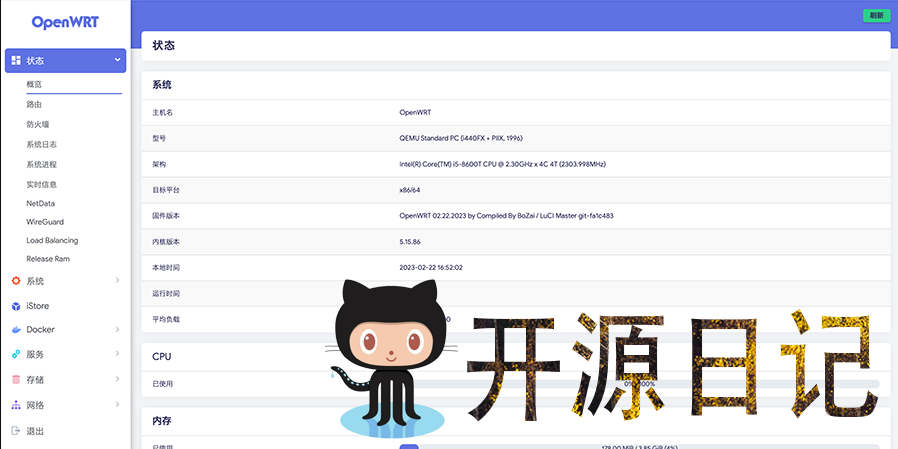Click the hostname value OpenWRT
Viewport: 898px width, 449px height.
coord(415,112)
